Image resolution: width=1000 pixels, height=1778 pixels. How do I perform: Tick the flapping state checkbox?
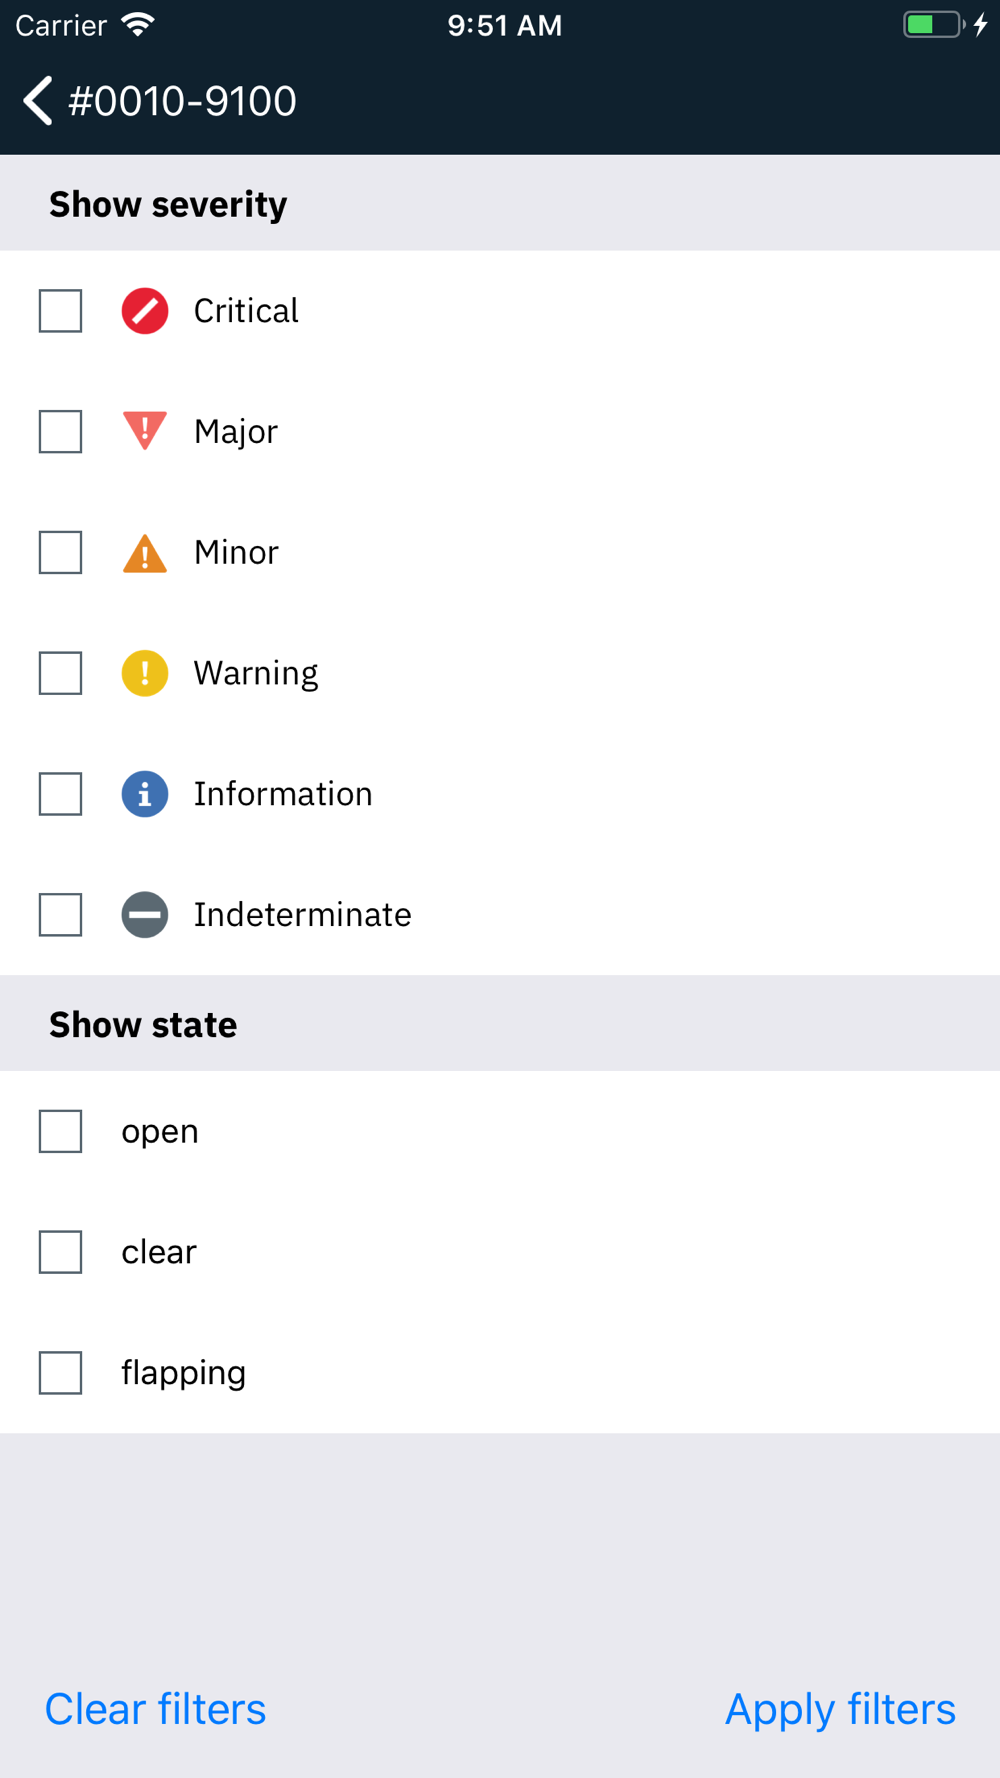pyautogui.click(x=61, y=1373)
